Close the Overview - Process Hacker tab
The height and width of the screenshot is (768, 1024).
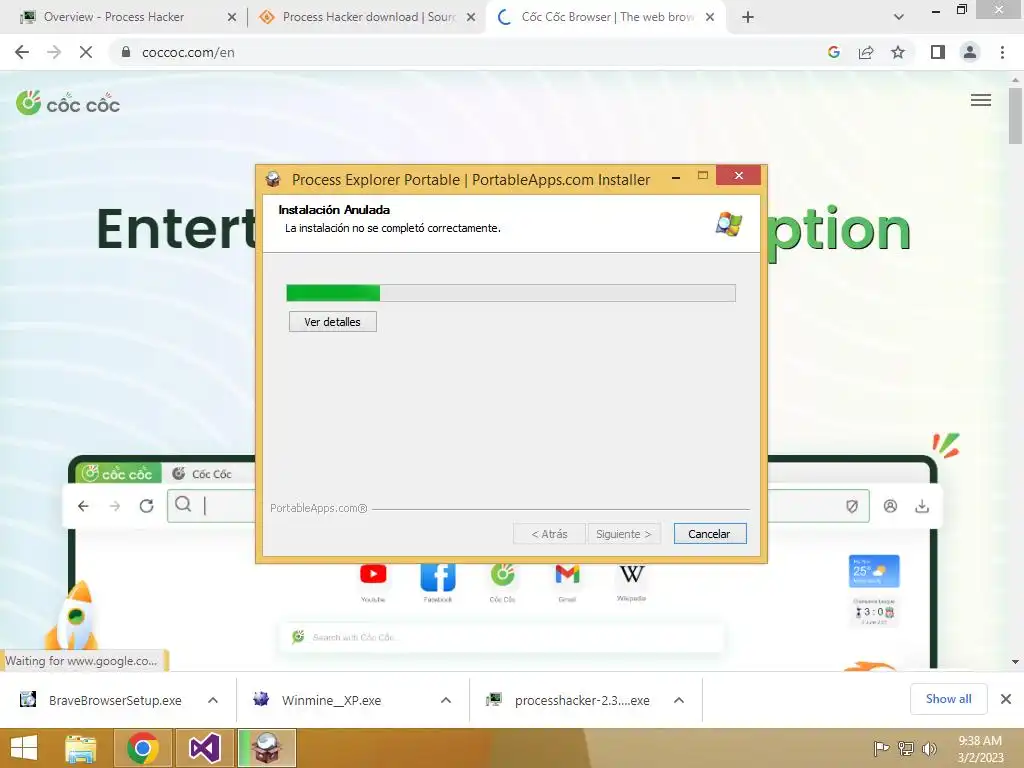click(x=231, y=18)
